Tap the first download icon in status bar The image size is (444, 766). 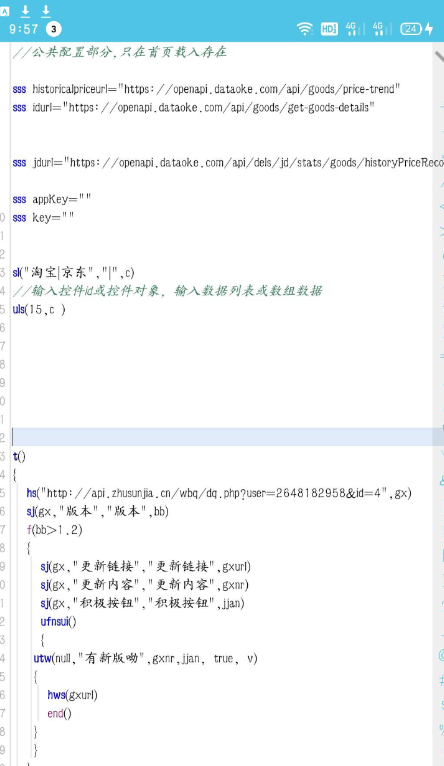click(25, 11)
